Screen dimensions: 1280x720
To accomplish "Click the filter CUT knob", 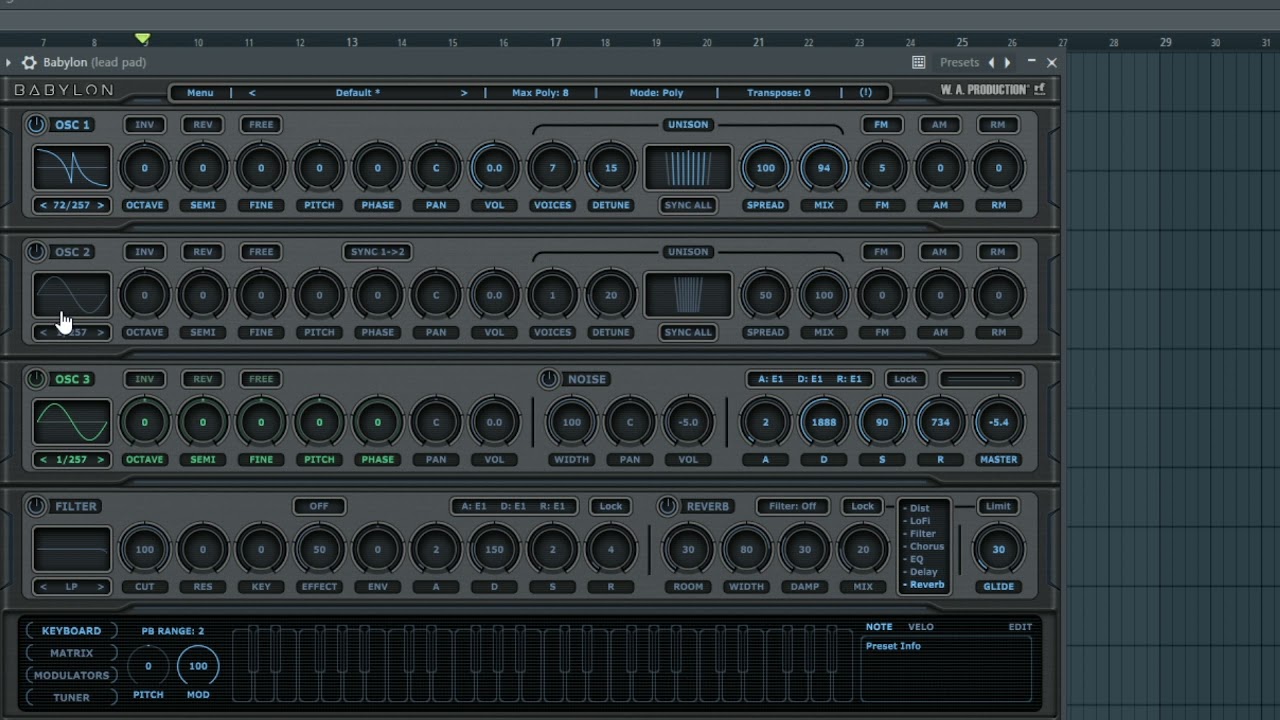I will (x=144, y=549).
